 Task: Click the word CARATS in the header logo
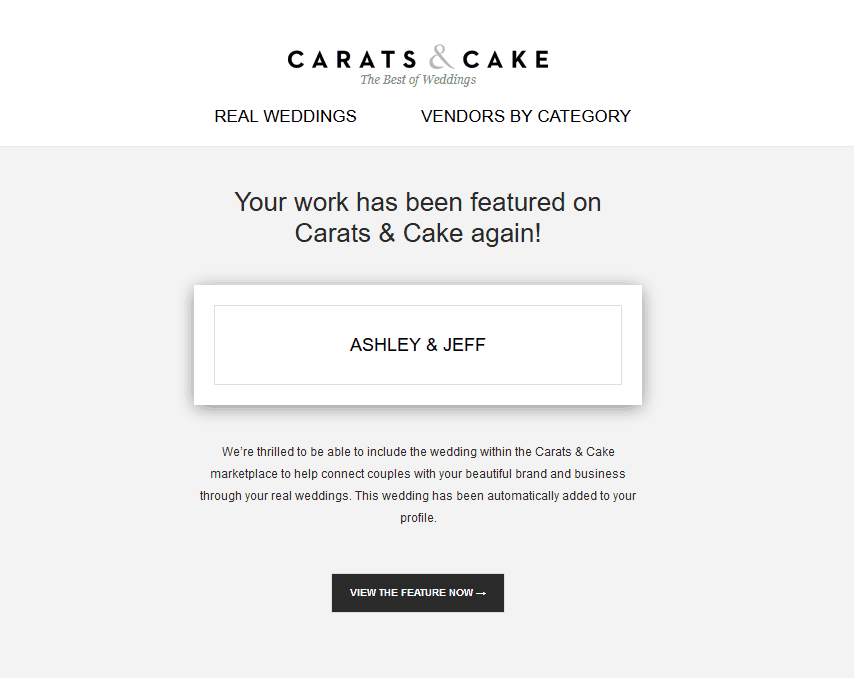click(x=352, y=59)
